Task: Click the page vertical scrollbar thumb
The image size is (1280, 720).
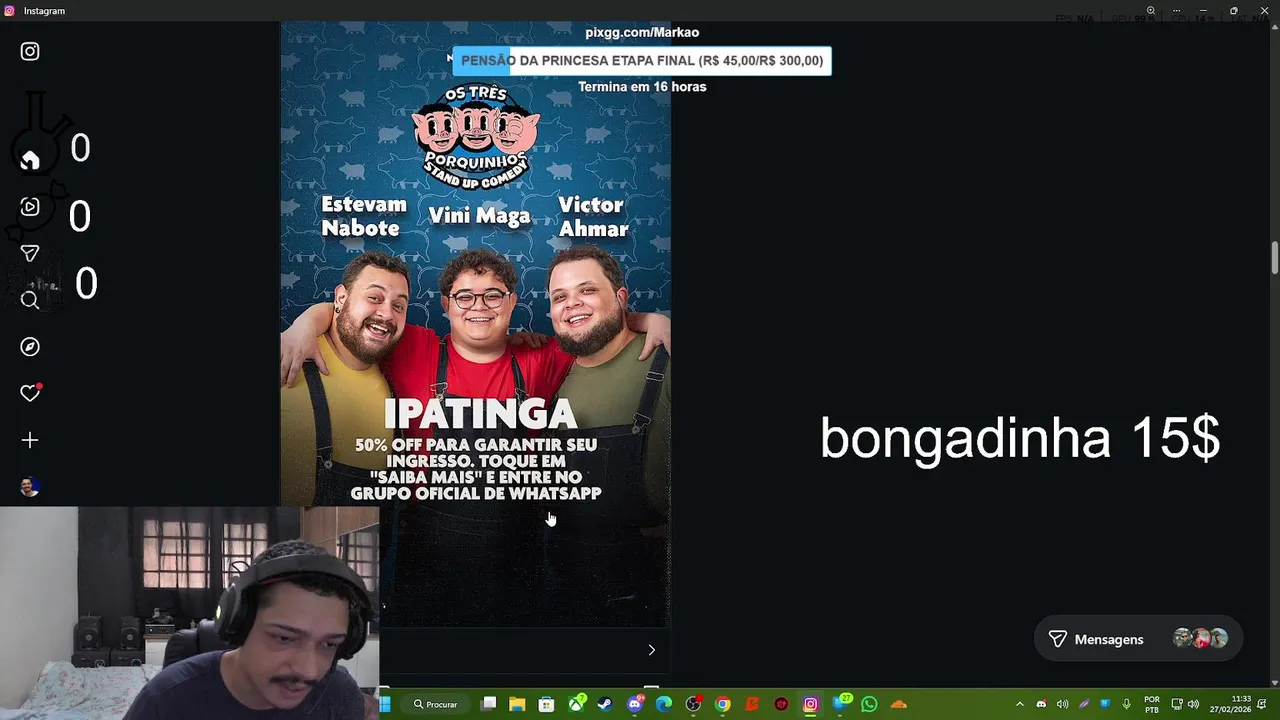Action: [x=1274, y=257]
